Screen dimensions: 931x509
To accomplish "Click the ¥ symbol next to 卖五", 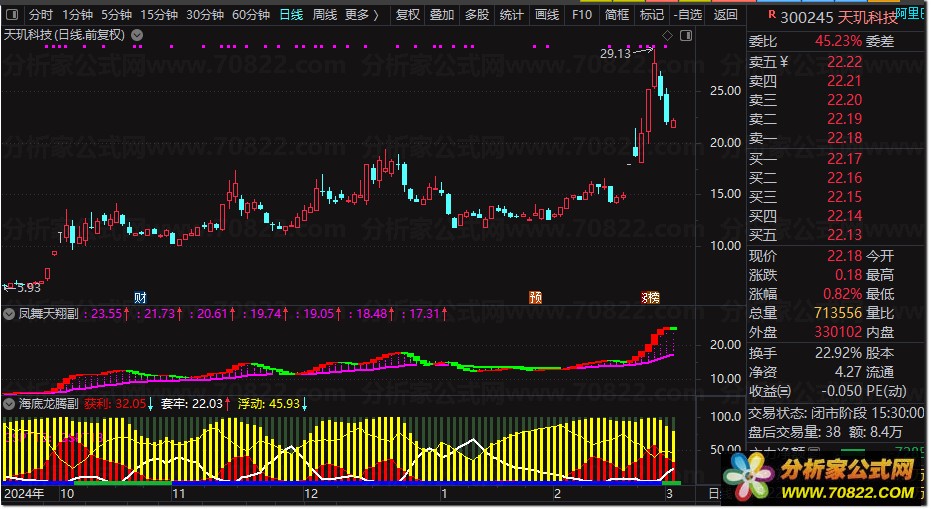I will [784, 61].
